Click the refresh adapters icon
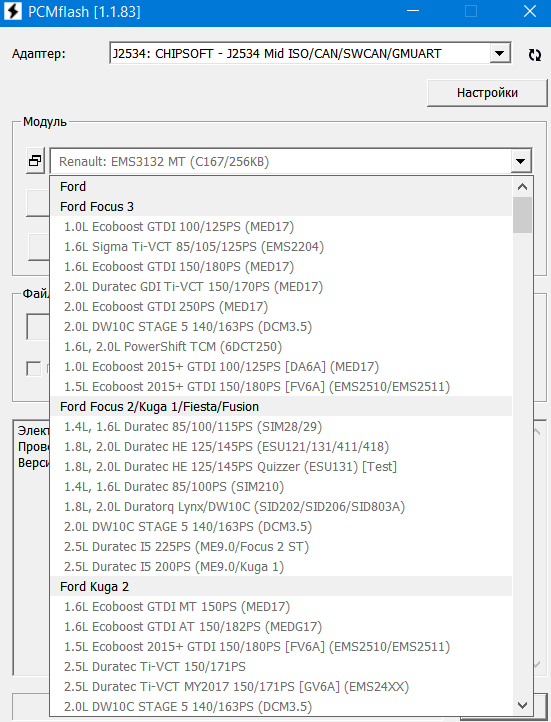Viewport: 551px width, 722px height. coord(534,55)
